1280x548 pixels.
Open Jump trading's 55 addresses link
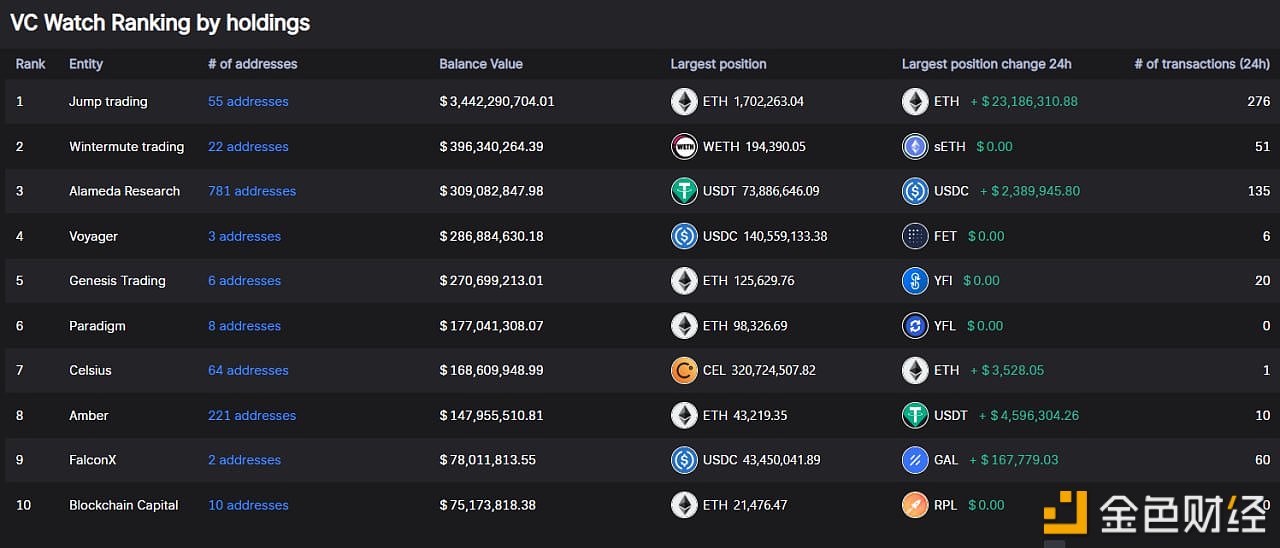click(x=248, y=101)
